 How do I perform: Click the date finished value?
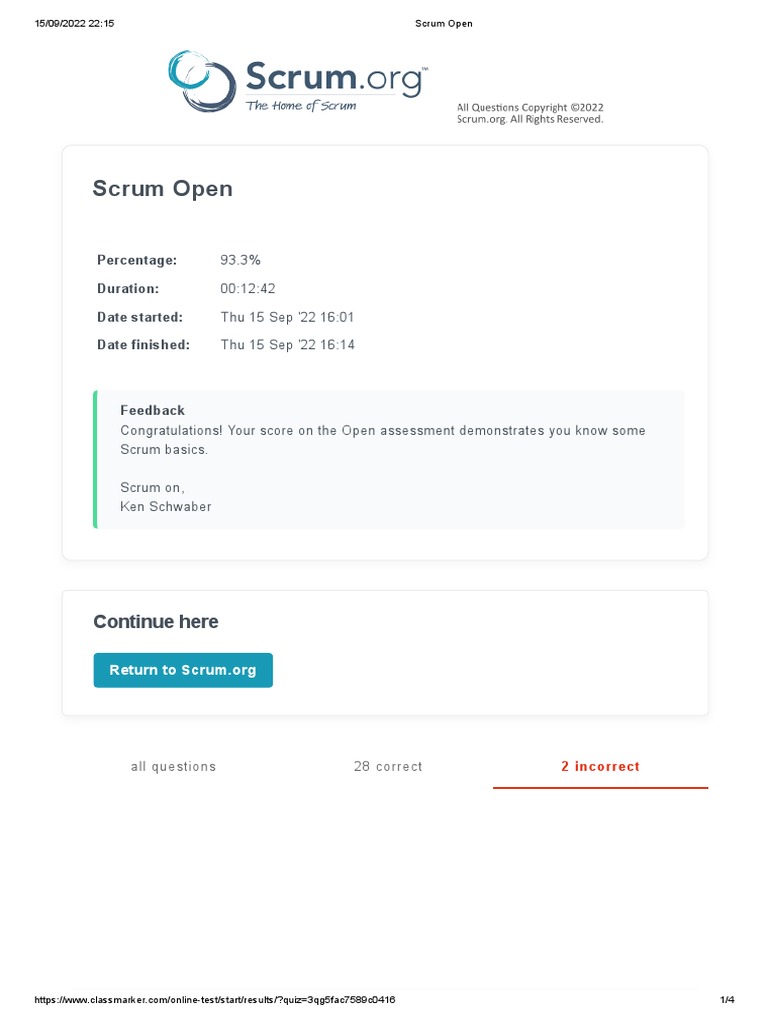287,345
